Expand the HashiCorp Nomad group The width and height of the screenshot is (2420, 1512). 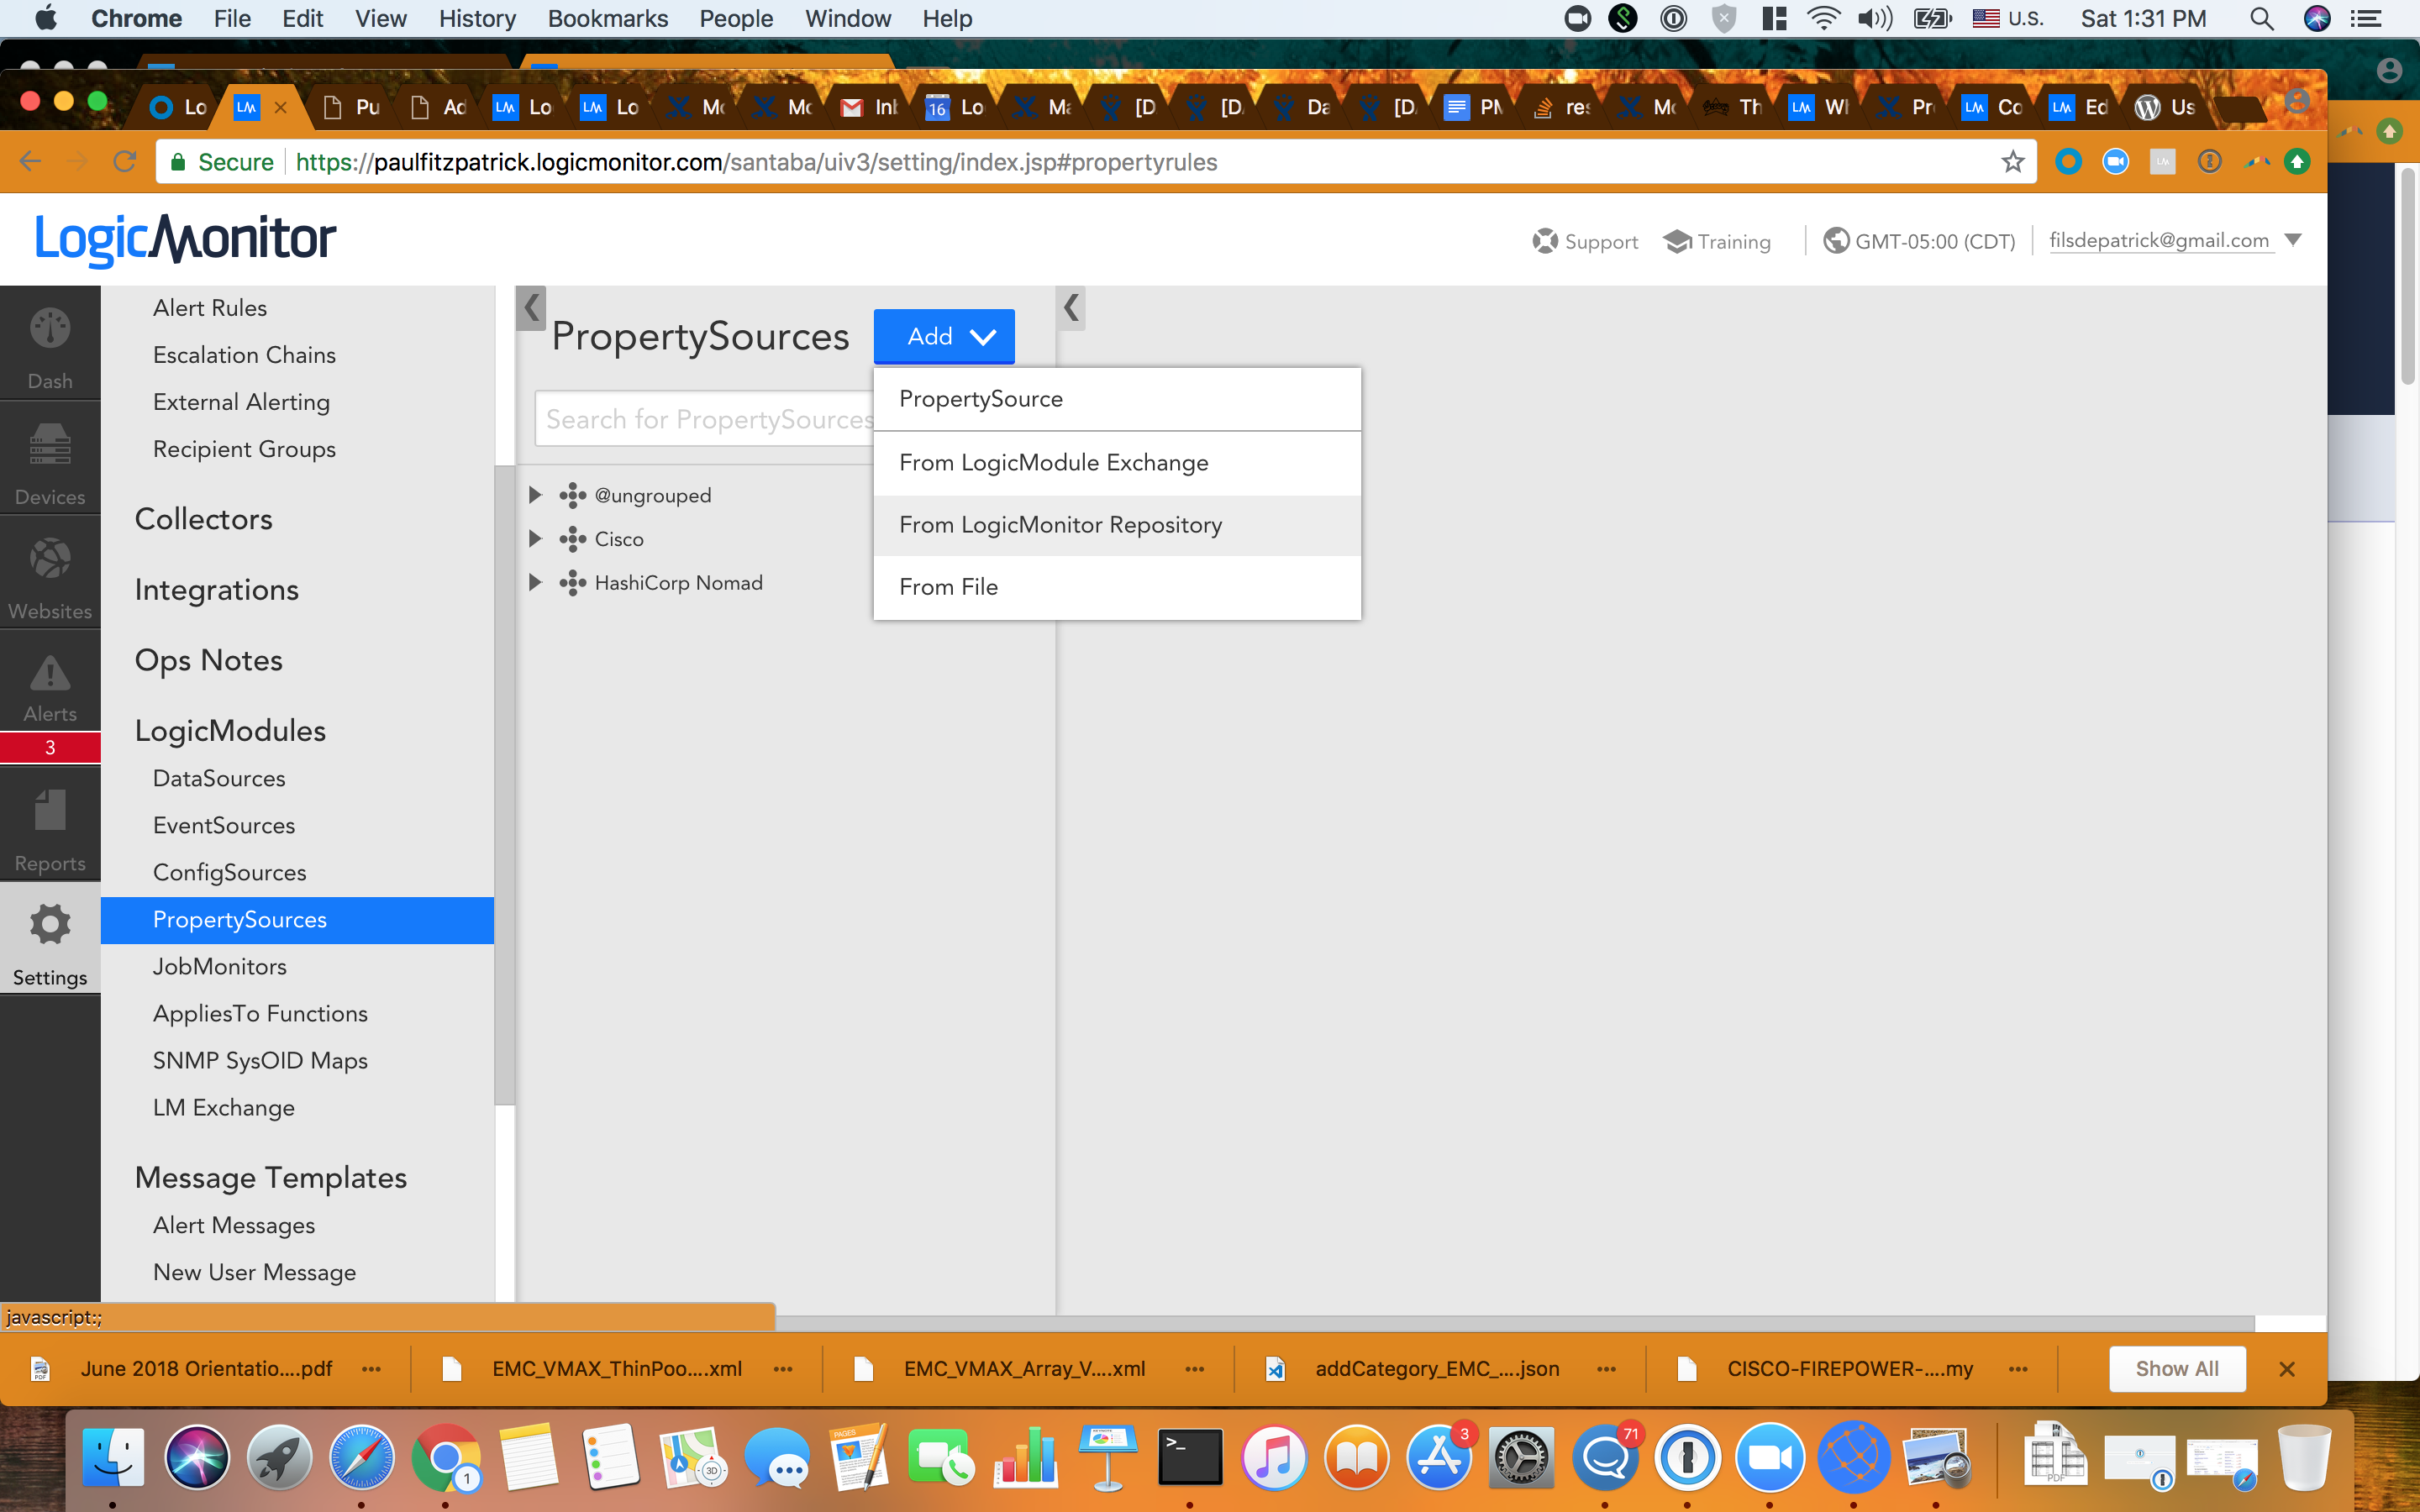[x=535, y=582]
